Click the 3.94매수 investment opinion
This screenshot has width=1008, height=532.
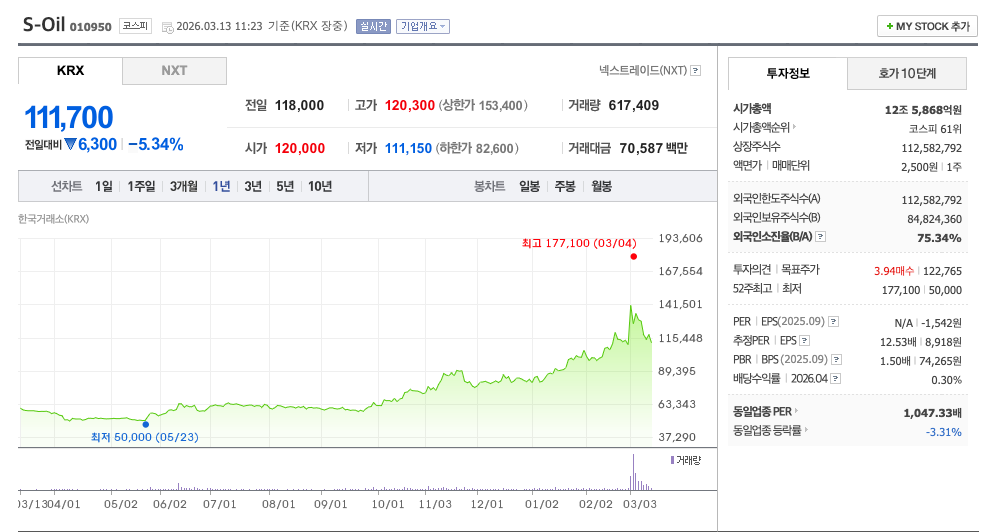tap(894, 271)
